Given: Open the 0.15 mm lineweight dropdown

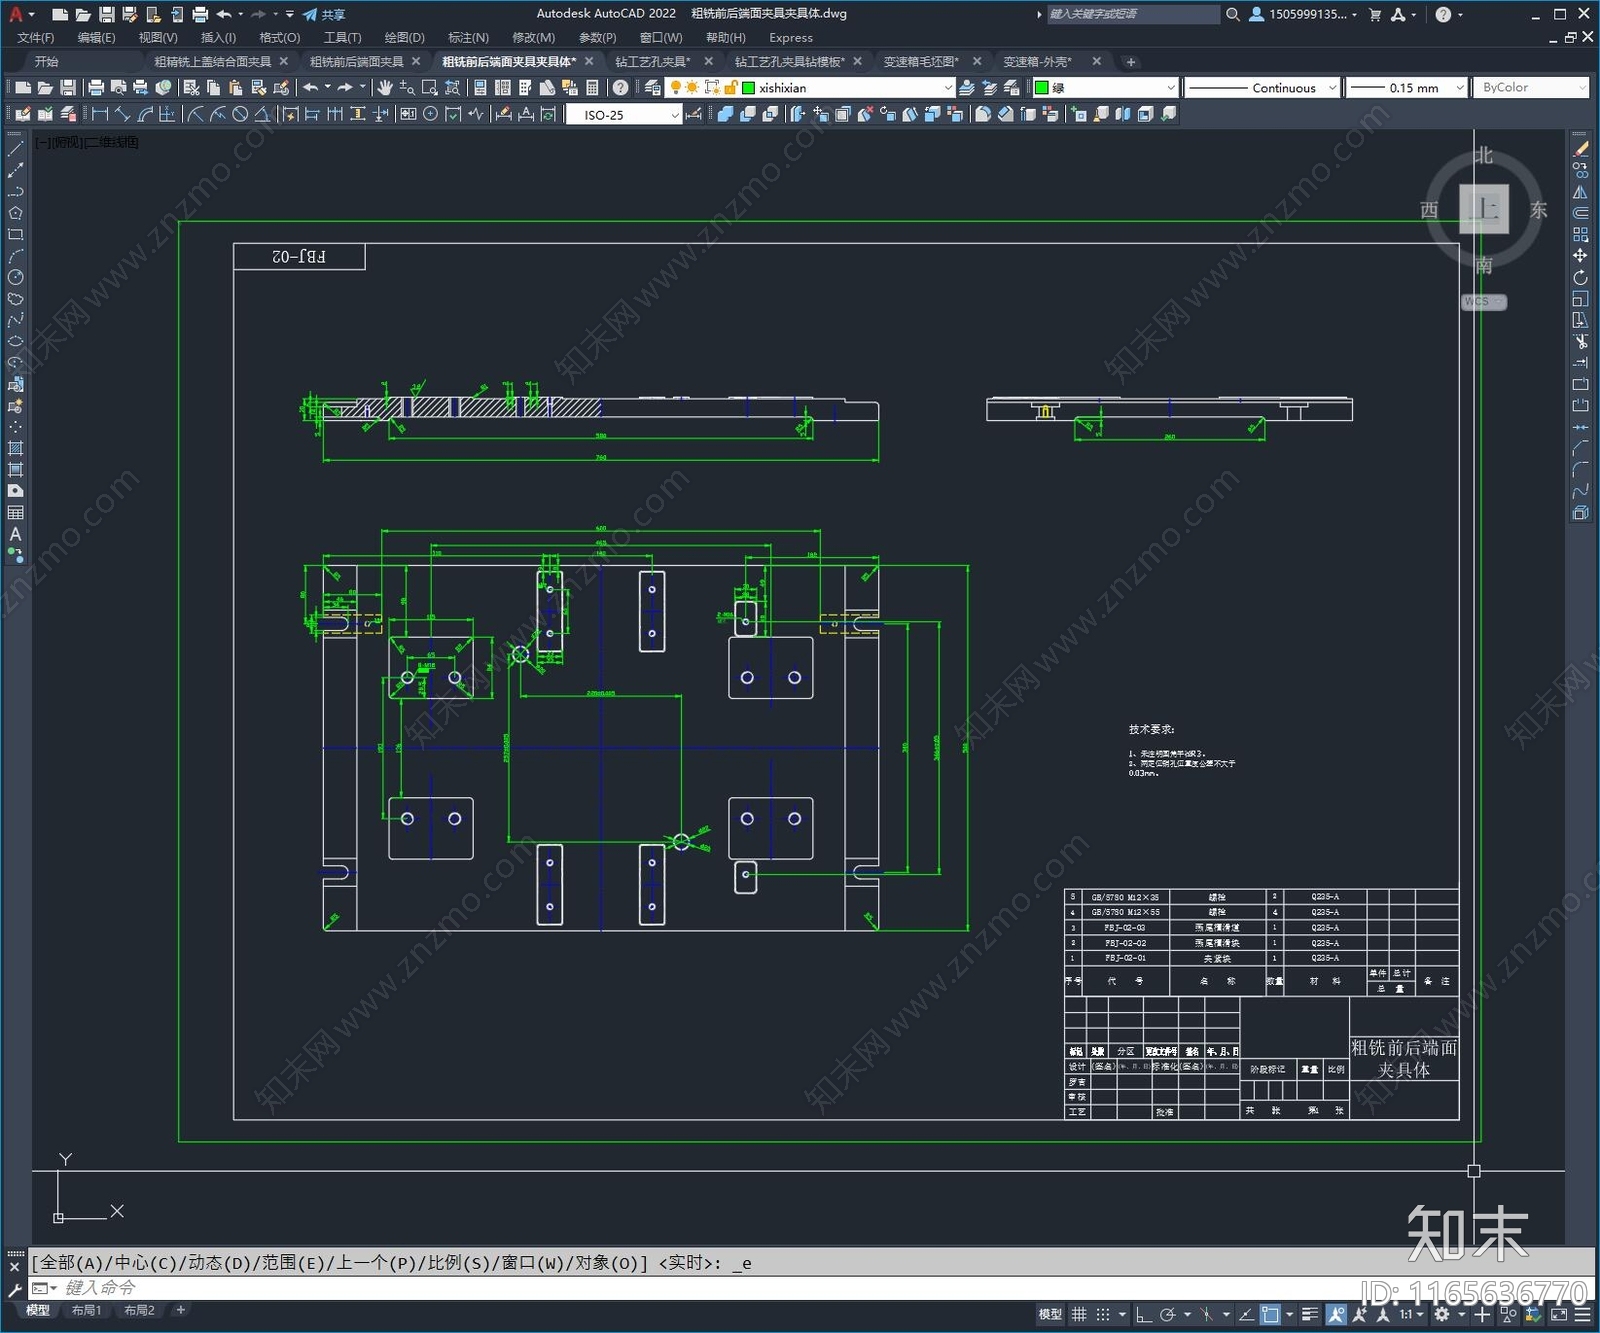Looking at the screenshot, I should point(1406,88).
